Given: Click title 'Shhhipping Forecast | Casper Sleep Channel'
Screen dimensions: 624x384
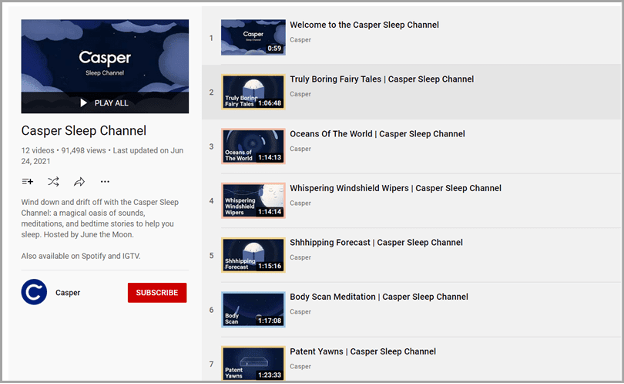Looking at the screenshot, I should tap(376, 242).
